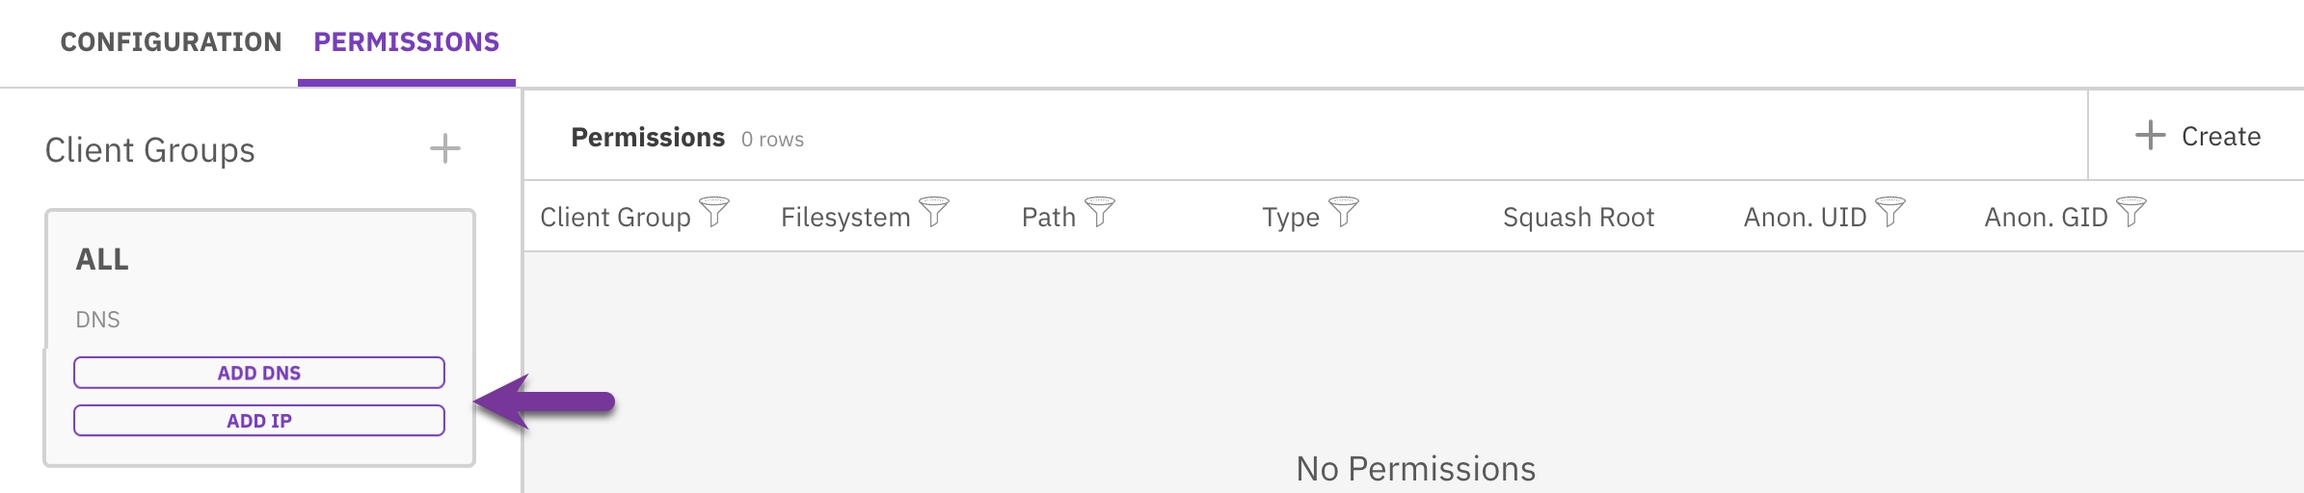Viewport: 2304px width, 493px height.
Task: Select the Permissions tab
Action: click(x=406, y=42)
